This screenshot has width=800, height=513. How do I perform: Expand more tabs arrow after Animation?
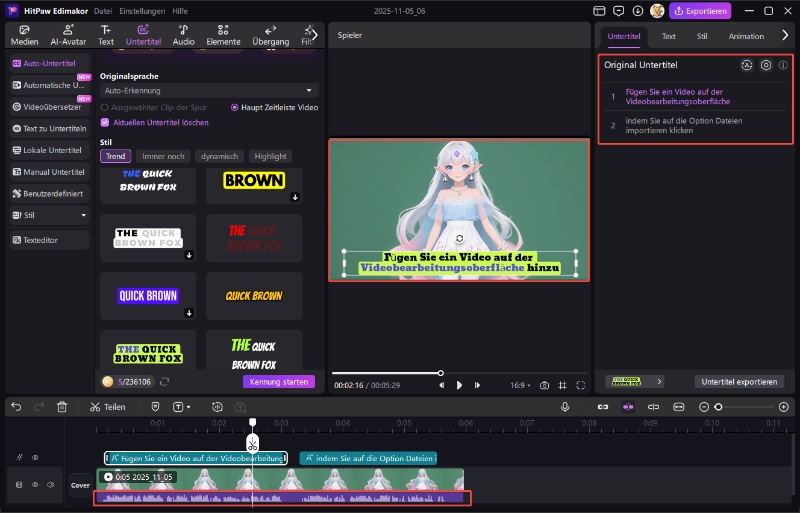(785, 35)
